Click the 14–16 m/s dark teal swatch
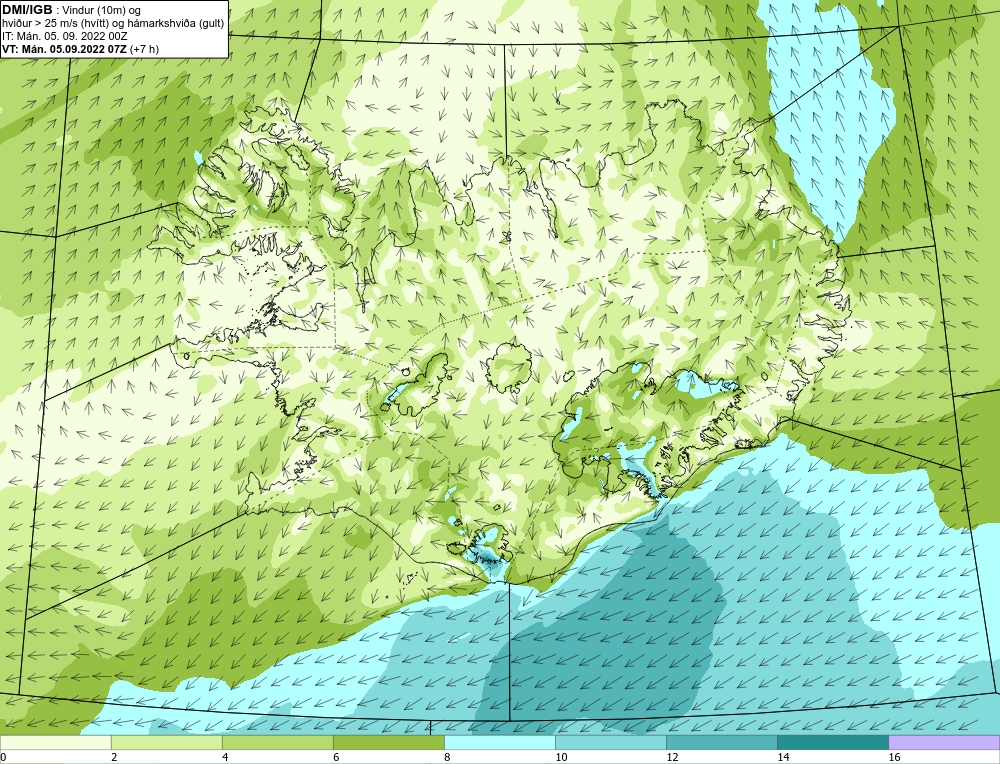Viewport: 1000px width, 764px height. [x=832, y=742]
